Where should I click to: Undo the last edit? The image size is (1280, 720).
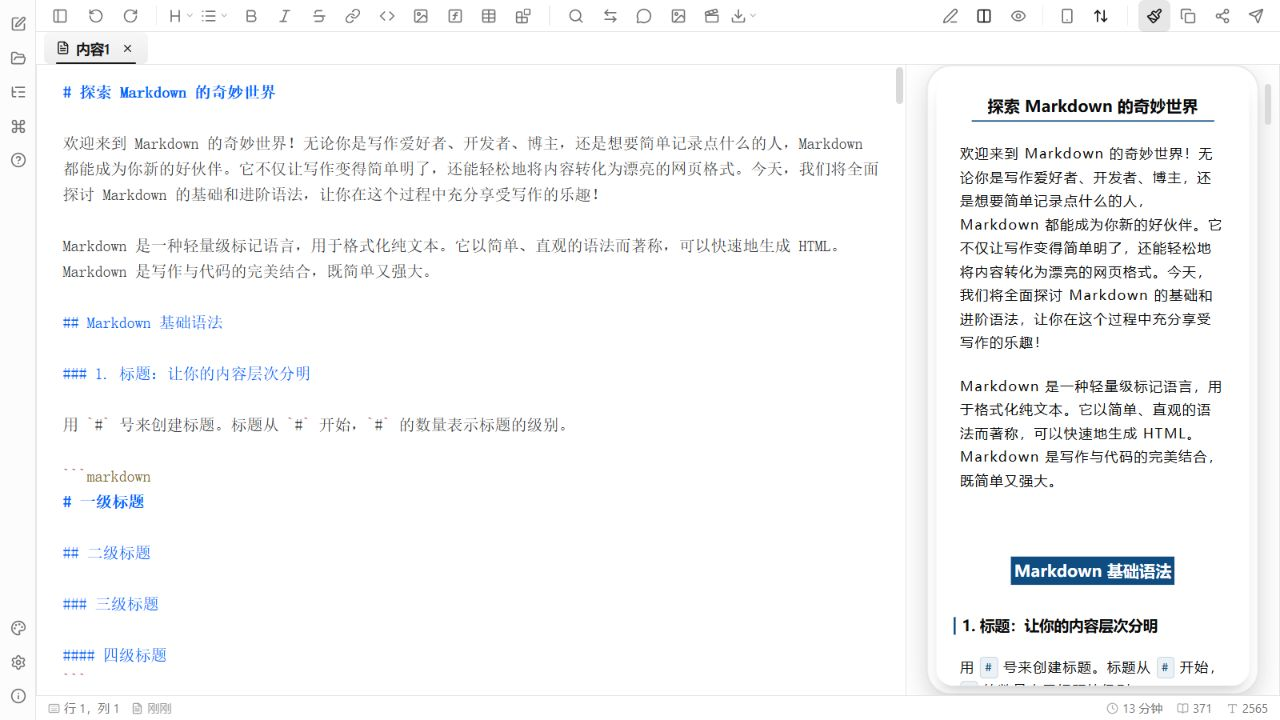(x=95, y=16)
